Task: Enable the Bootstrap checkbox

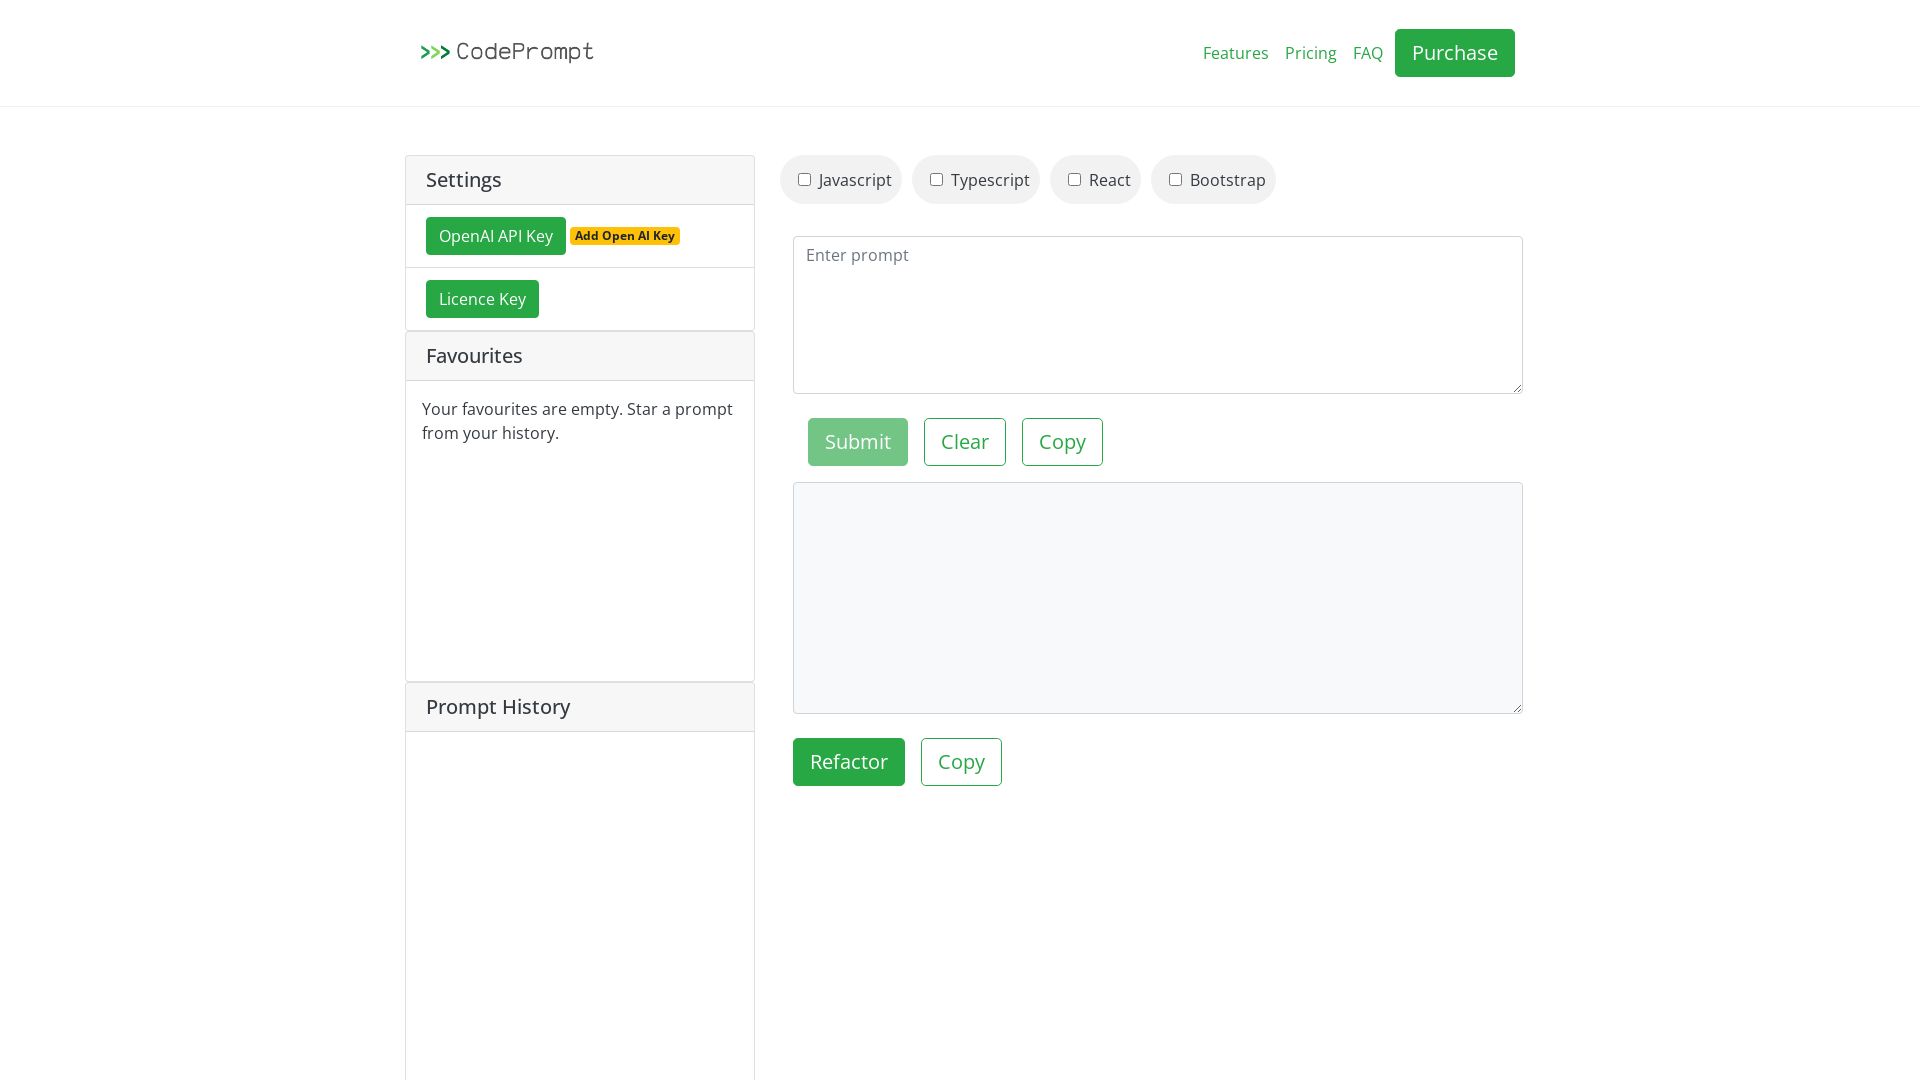Action: pyautogui.click(x=1175, y=179)
